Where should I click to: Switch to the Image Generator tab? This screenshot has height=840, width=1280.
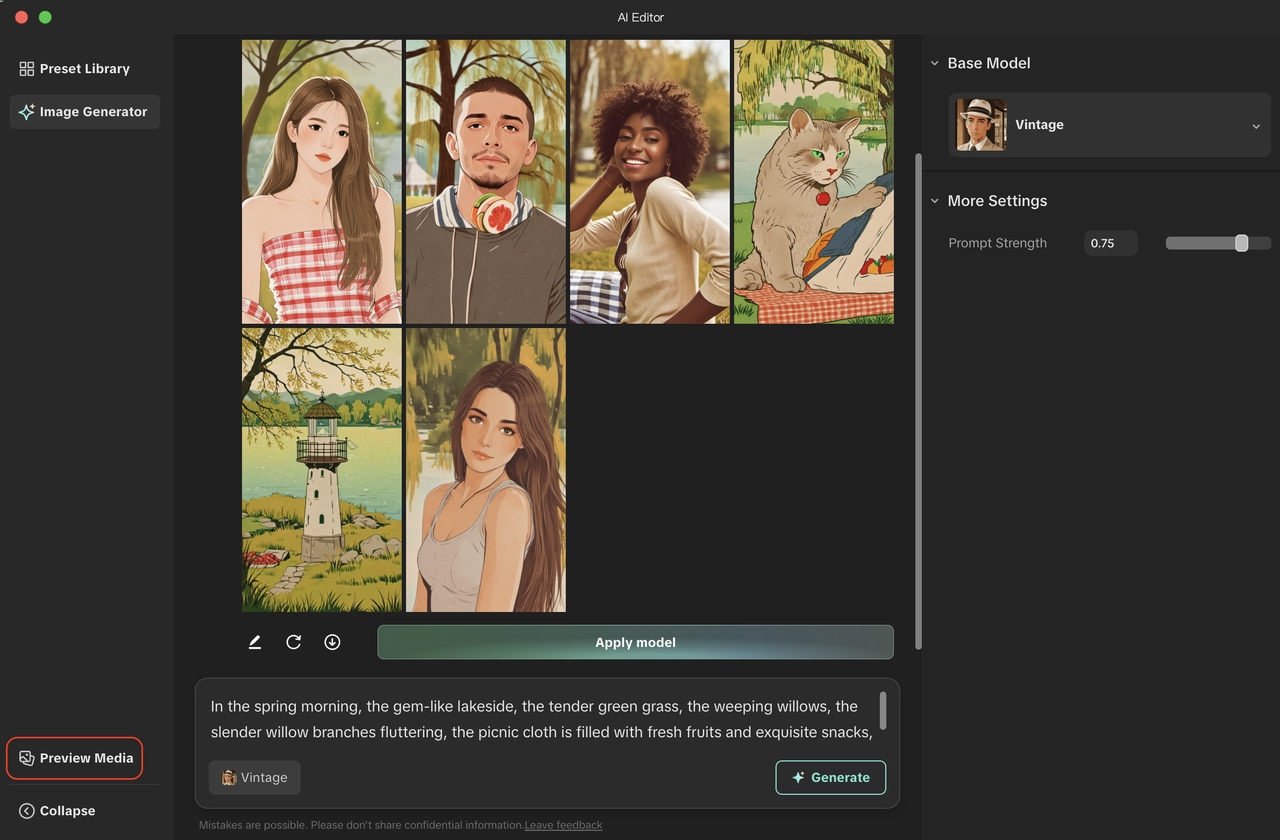tap(84, 112)
